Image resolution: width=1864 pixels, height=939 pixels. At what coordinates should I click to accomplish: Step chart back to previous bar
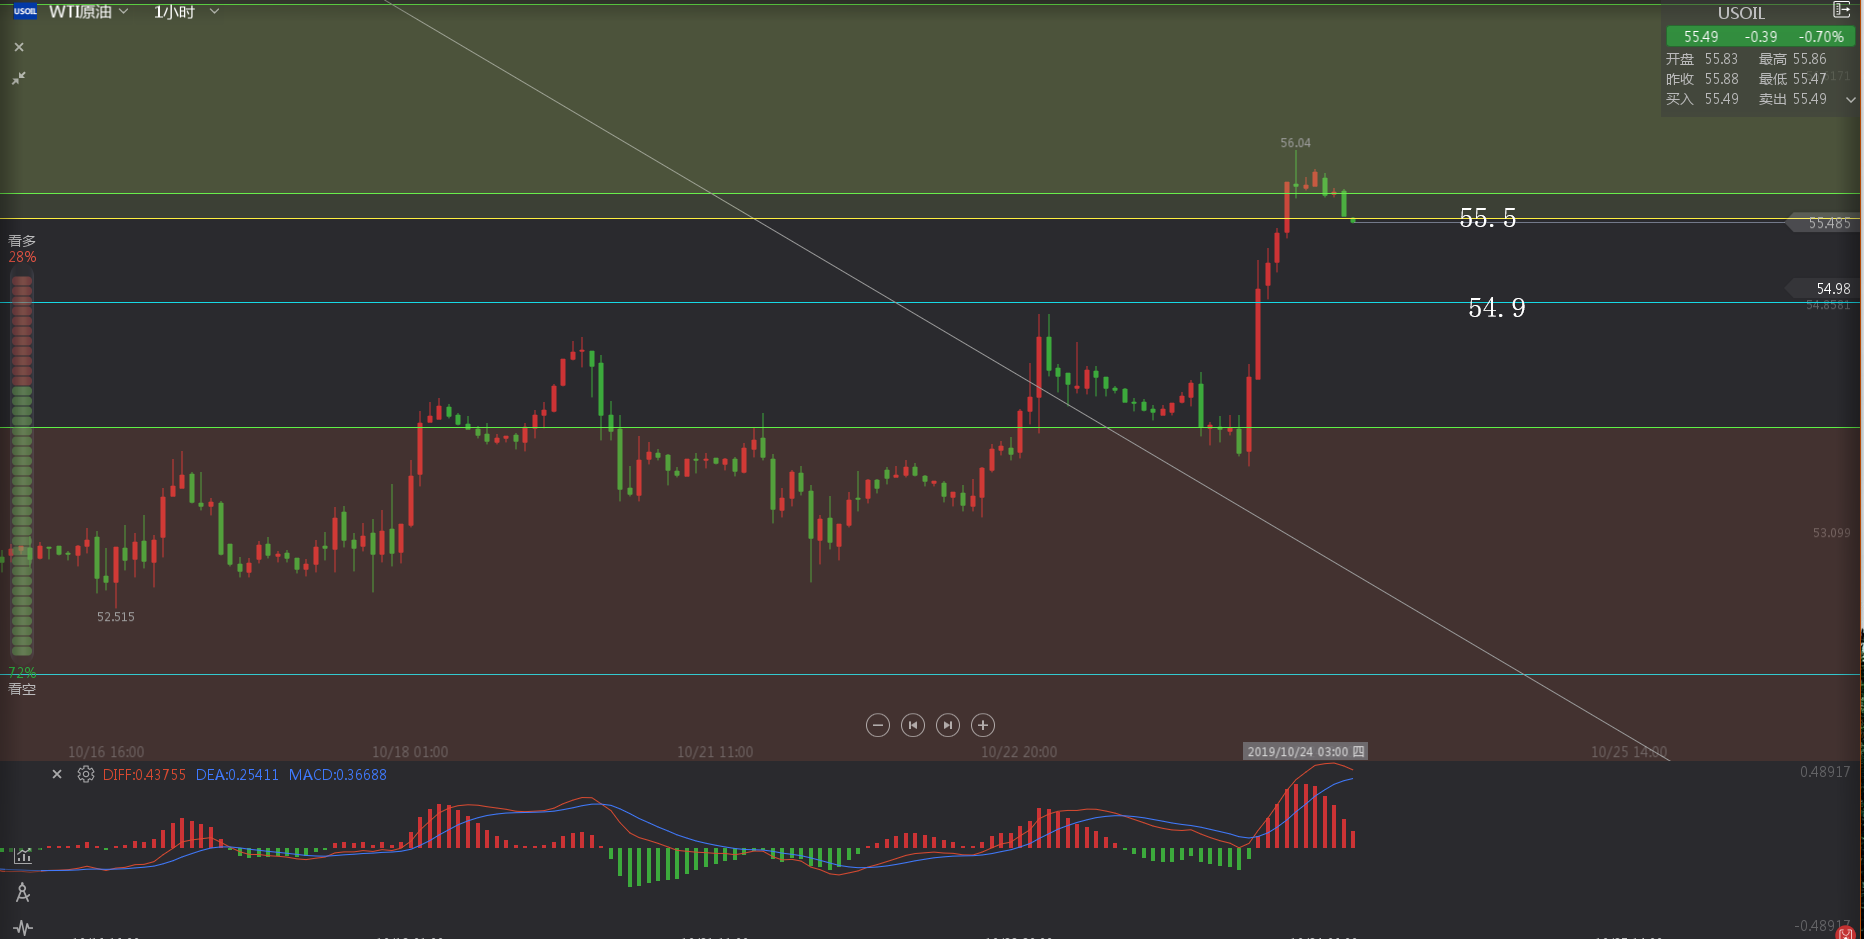[913, 725]
